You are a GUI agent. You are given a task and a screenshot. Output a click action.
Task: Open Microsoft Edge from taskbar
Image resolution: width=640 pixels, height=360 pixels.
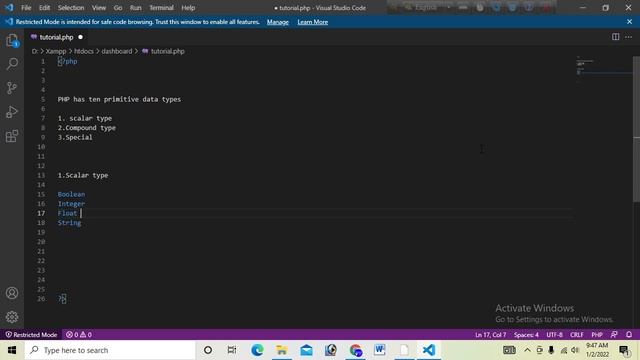pyautogui.click(x=257, y=350)
